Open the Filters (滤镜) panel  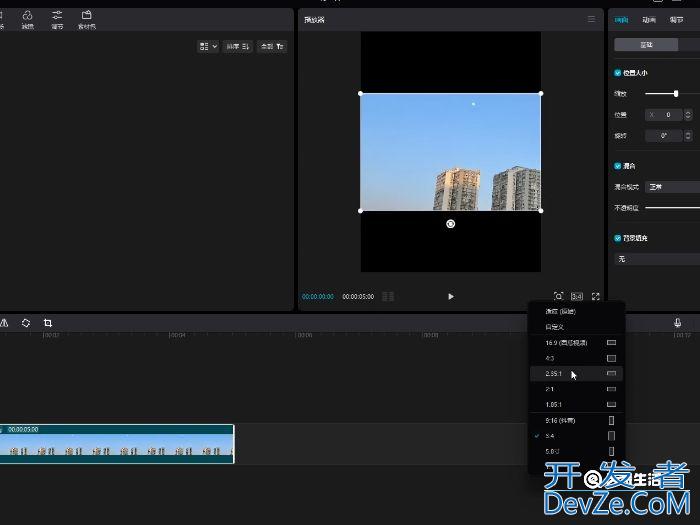pos(28,20)
